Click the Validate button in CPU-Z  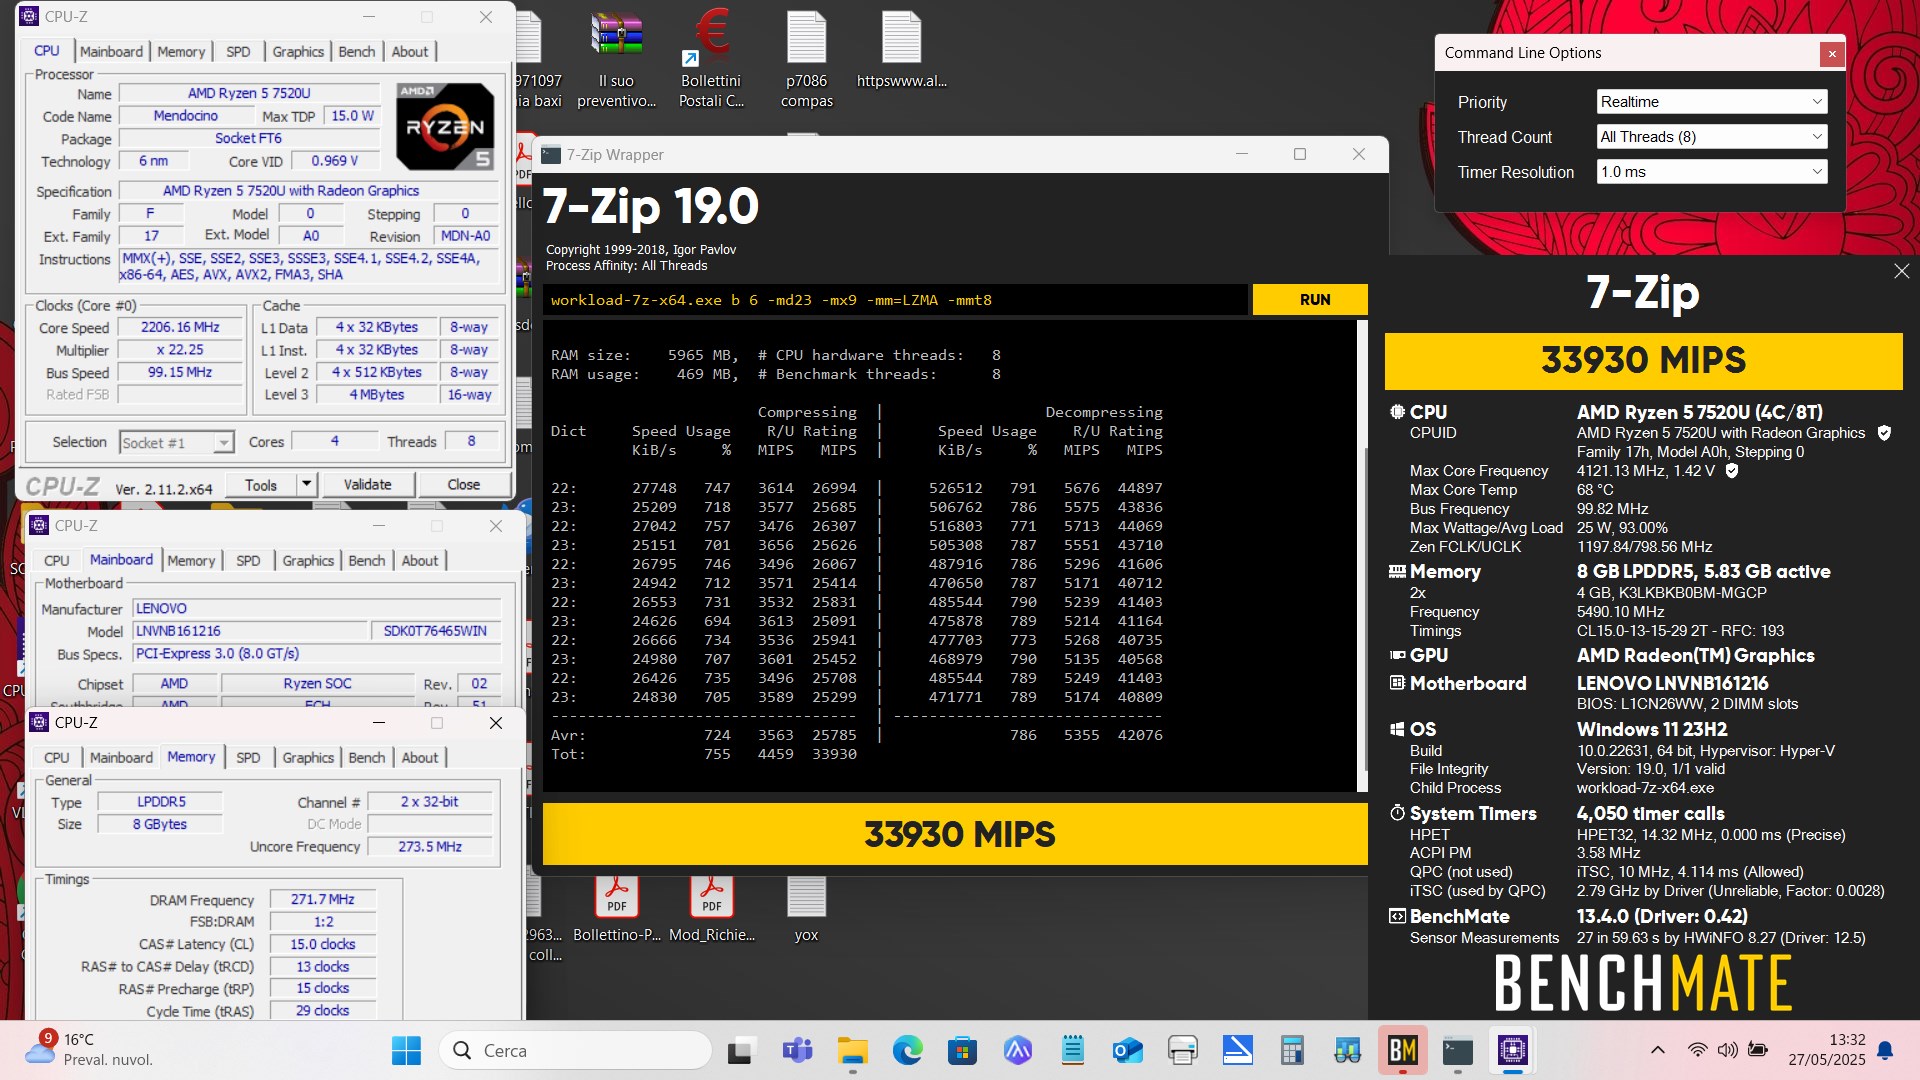[368, 484]
